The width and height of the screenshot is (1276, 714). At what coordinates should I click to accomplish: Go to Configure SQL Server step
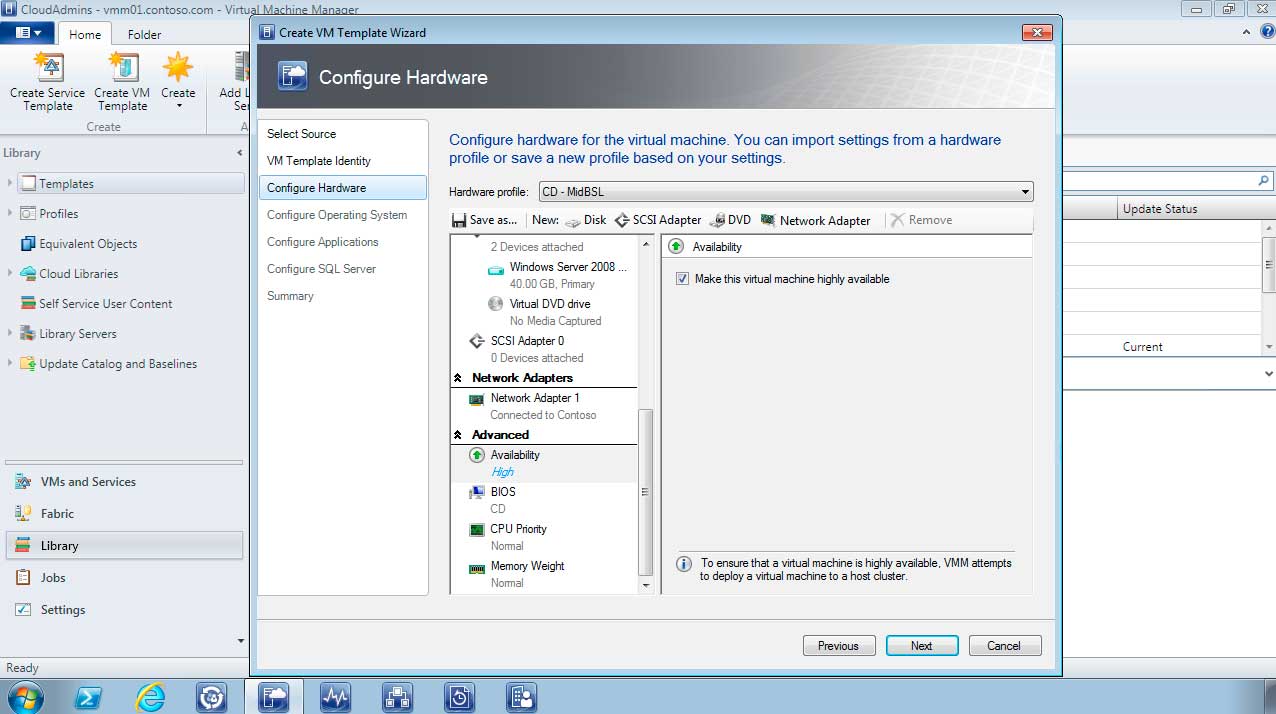click(321, 269)
